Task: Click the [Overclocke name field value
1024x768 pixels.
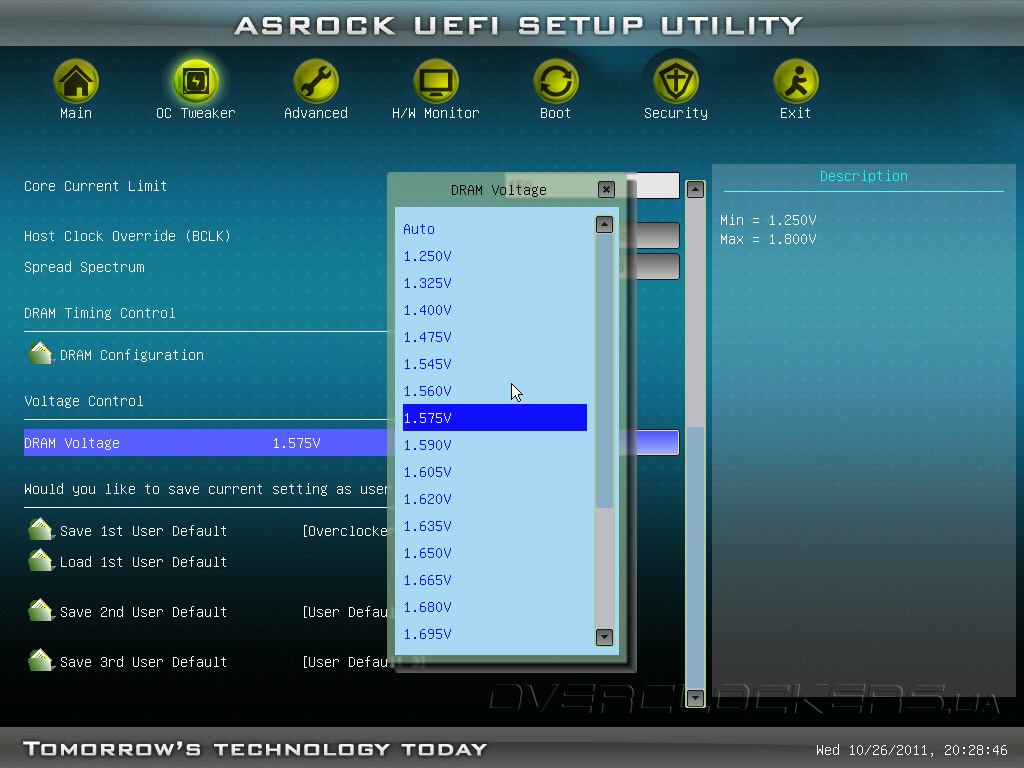Action: (344, 531)
